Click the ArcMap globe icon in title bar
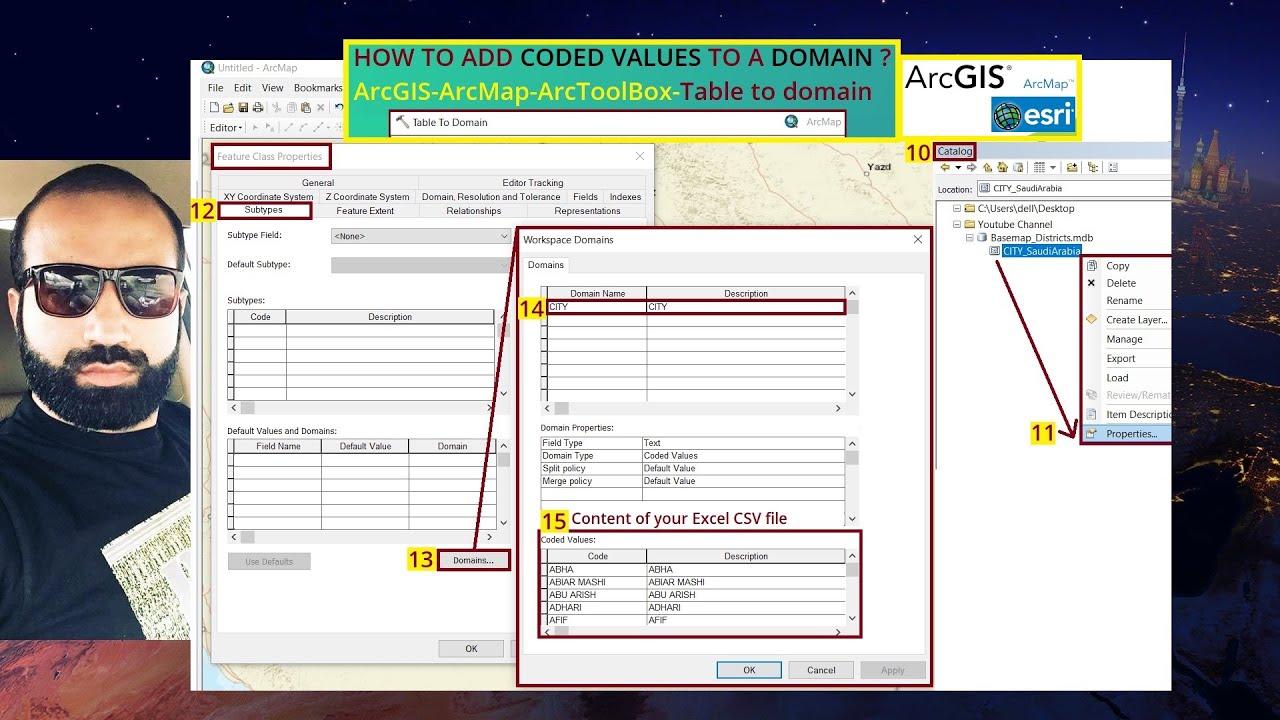The height and width of the screenshot is (720, 1280). (208, 68)
